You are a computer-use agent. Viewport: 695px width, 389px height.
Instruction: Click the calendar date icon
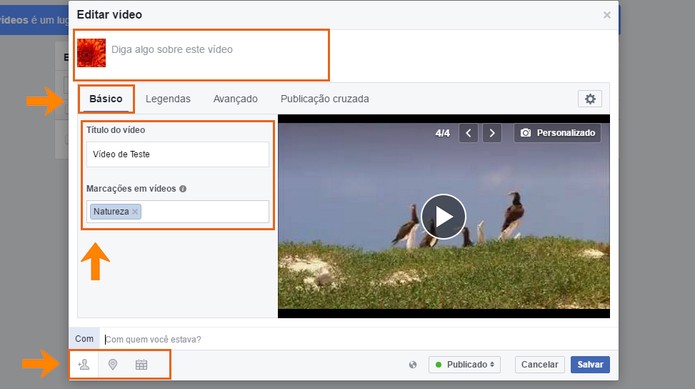141,365
